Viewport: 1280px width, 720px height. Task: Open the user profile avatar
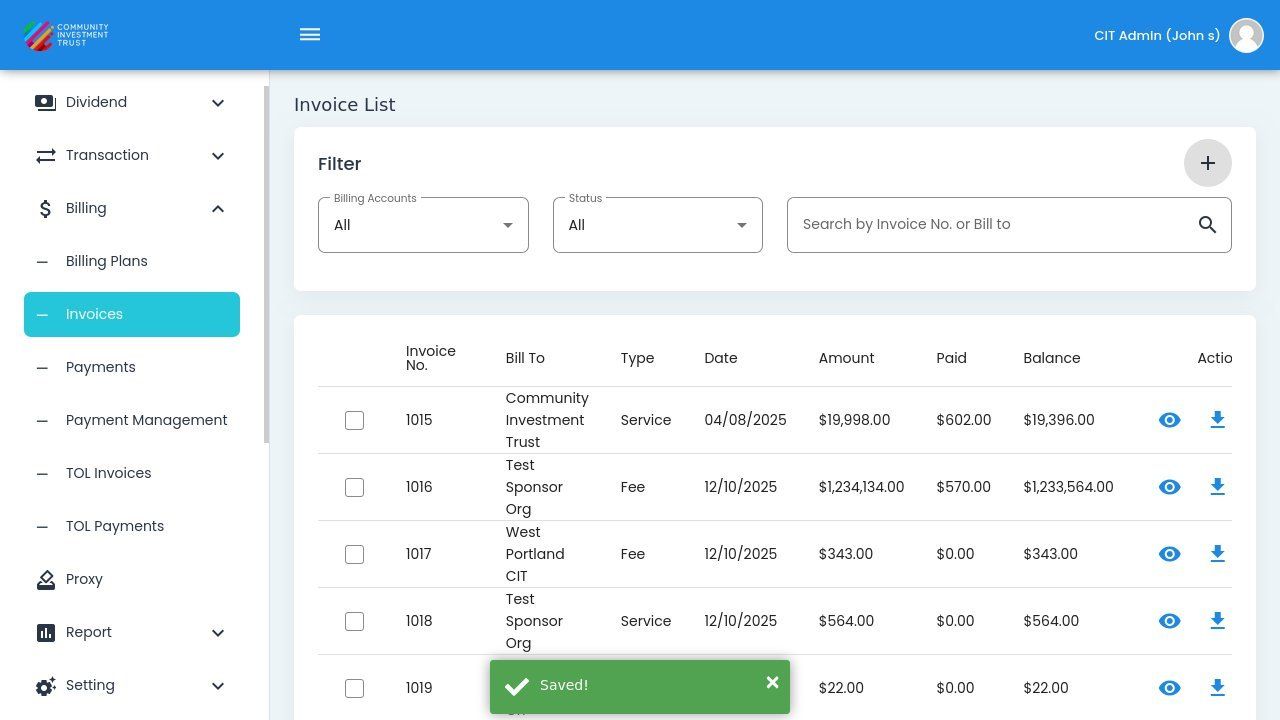pos(1246,35)
